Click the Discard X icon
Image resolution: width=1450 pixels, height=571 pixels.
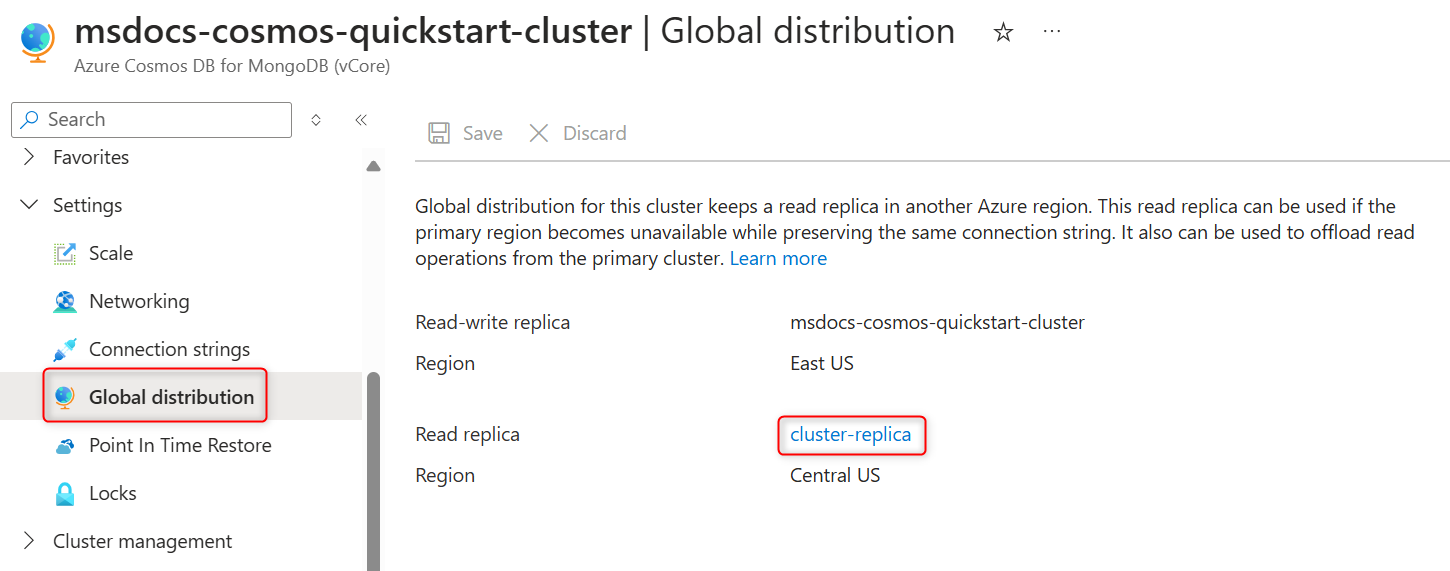[x=539, y=133]
